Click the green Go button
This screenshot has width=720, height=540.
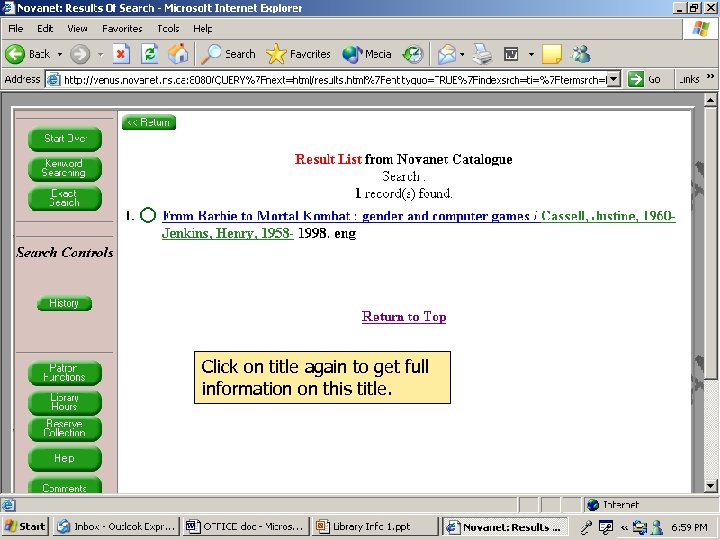pyautogui.click(x=645, y=79)
